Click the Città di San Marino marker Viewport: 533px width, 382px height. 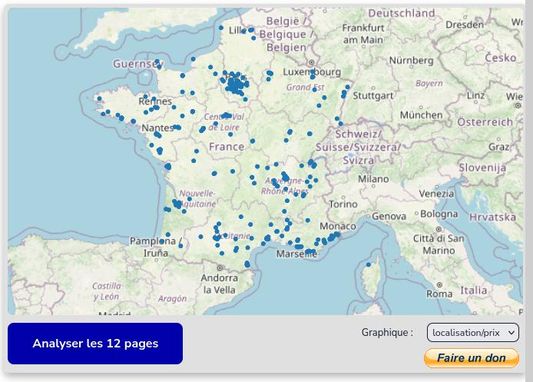pos(439,229)
